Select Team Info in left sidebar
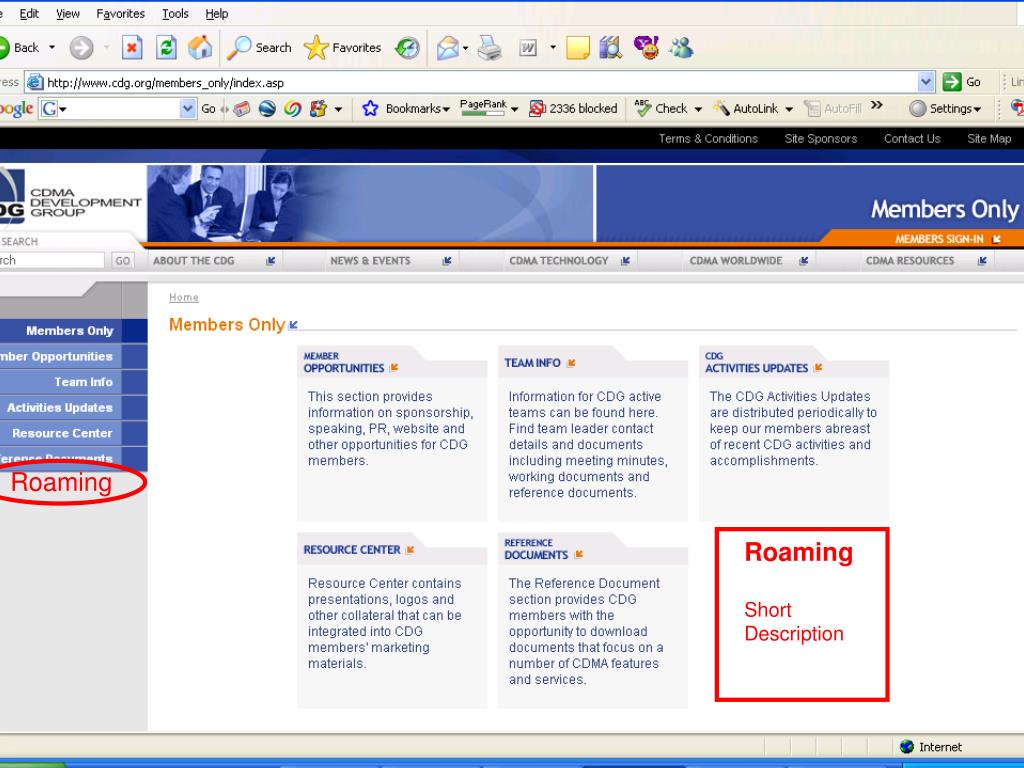This screenshot has width=1024, height=768. click(84, 382)
